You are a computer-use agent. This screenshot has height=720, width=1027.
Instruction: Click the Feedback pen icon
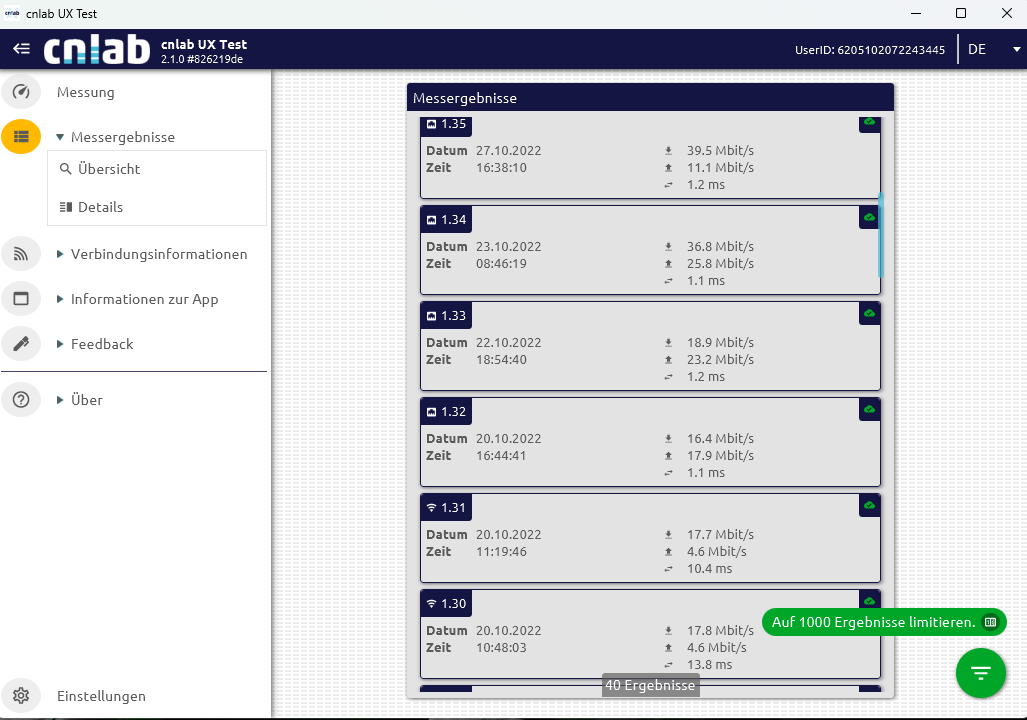pos(21,344)
